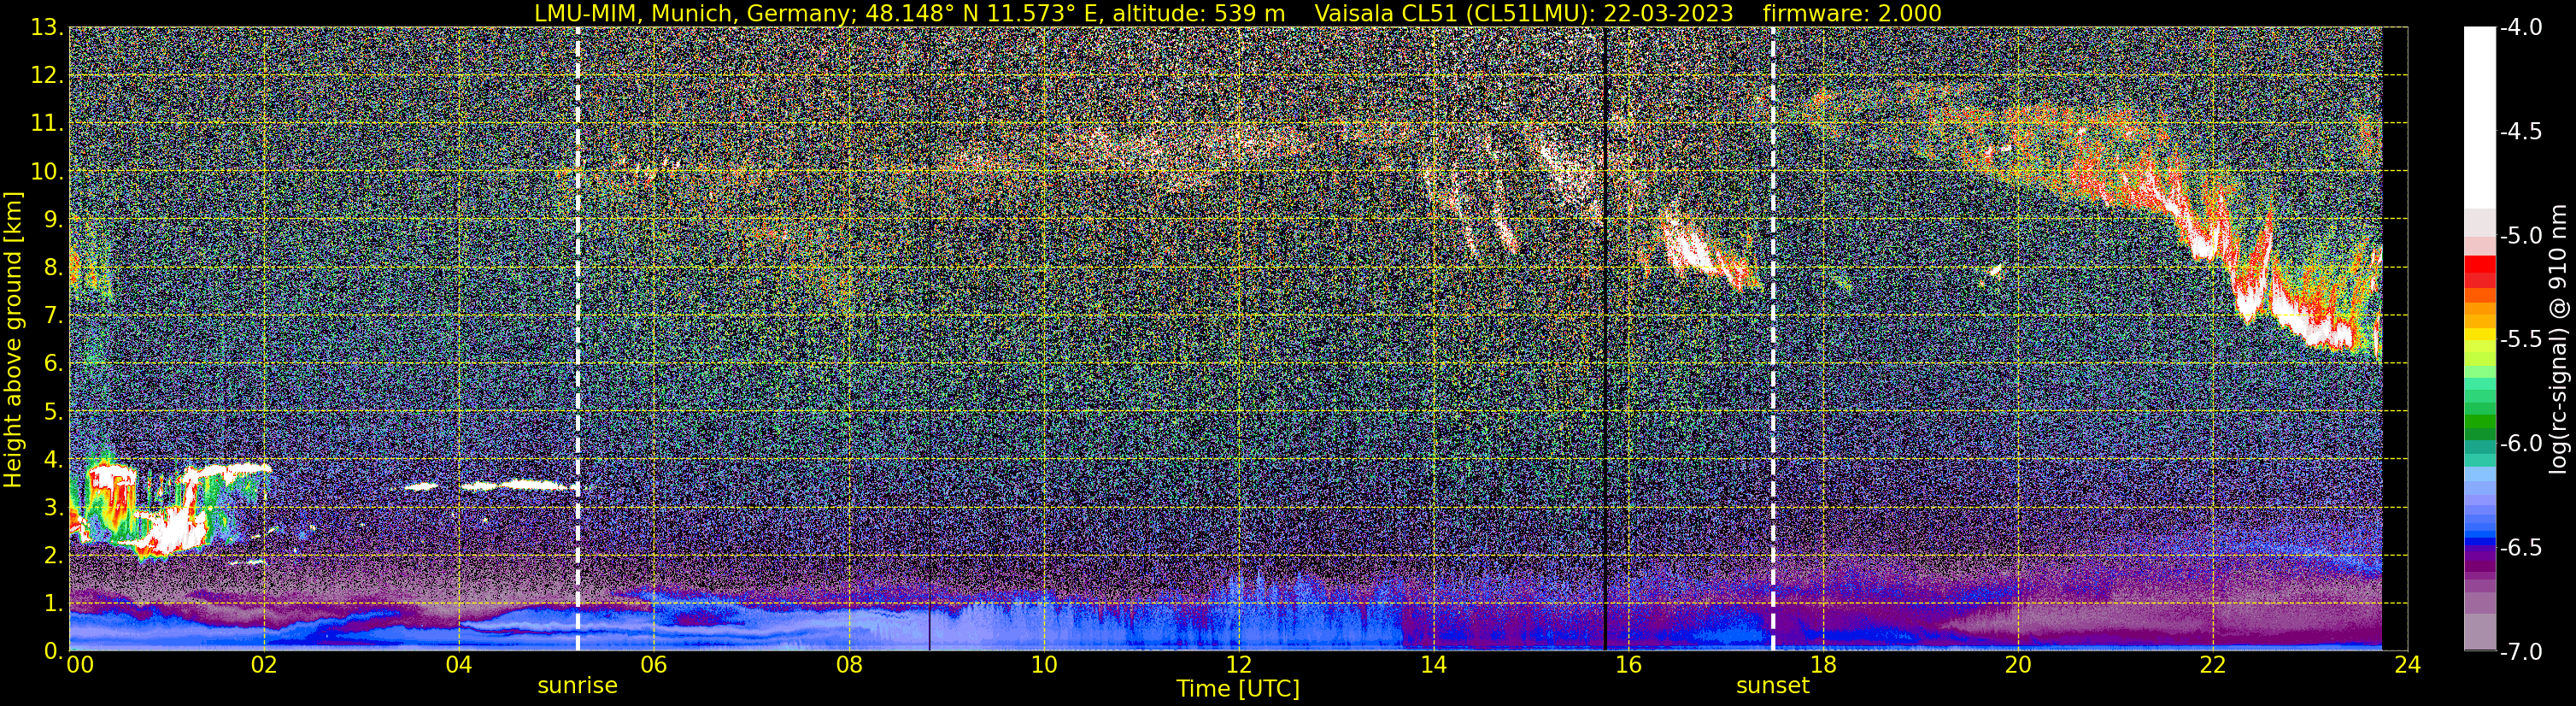
Task: Click the height axis tick "4."
Action: click(53, 460)
